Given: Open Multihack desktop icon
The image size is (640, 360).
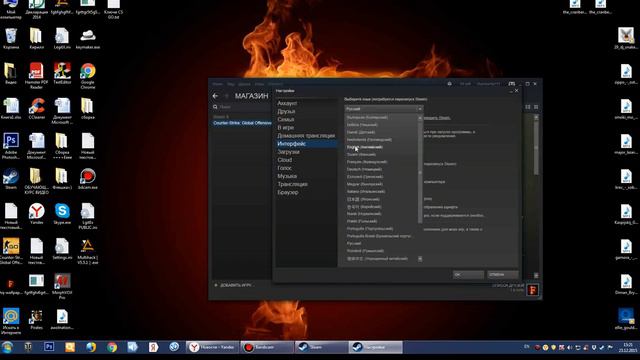Looking at the screenshot, I should coord(87,251).
